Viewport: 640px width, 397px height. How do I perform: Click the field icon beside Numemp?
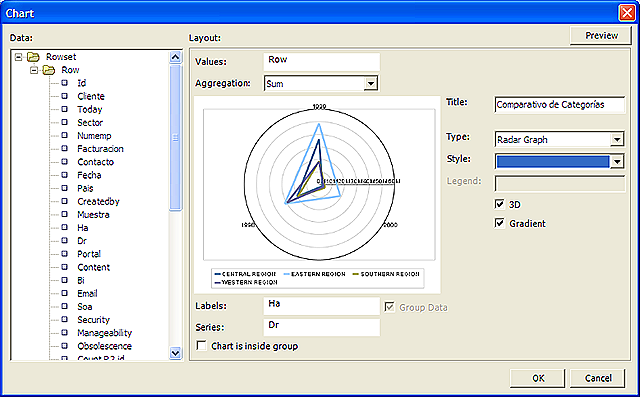click(64, 135)
